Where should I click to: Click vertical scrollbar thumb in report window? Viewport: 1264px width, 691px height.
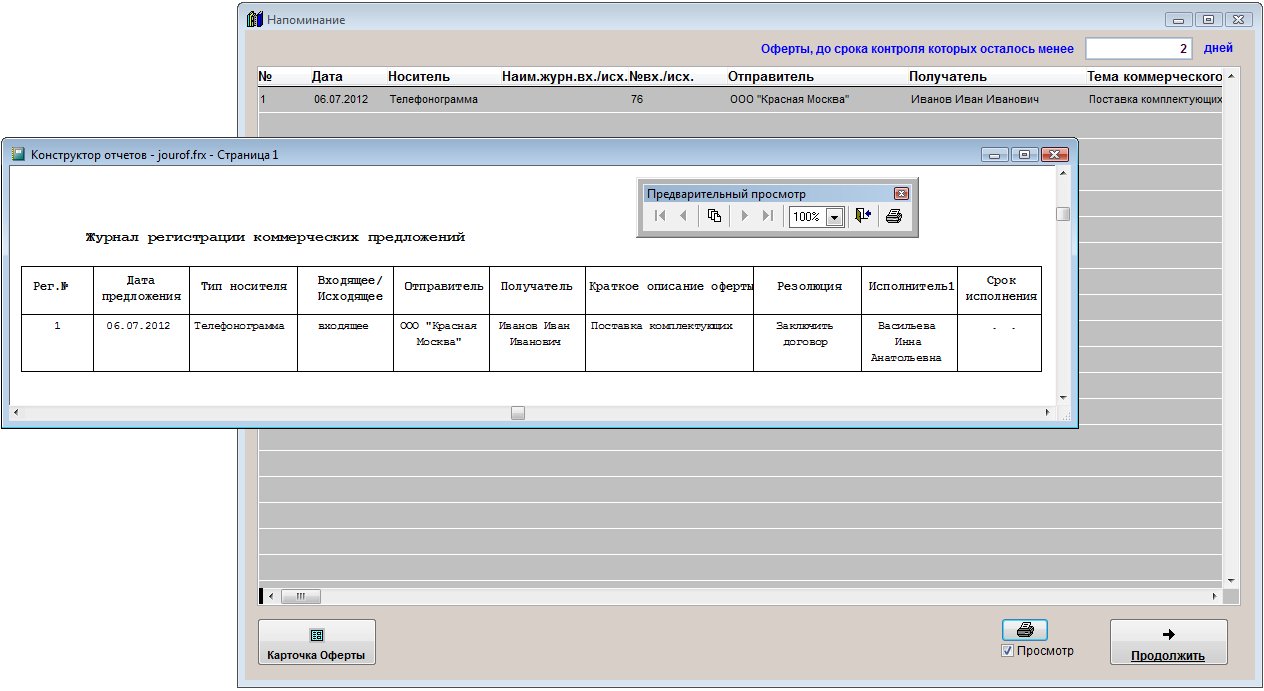(1063, 214)
